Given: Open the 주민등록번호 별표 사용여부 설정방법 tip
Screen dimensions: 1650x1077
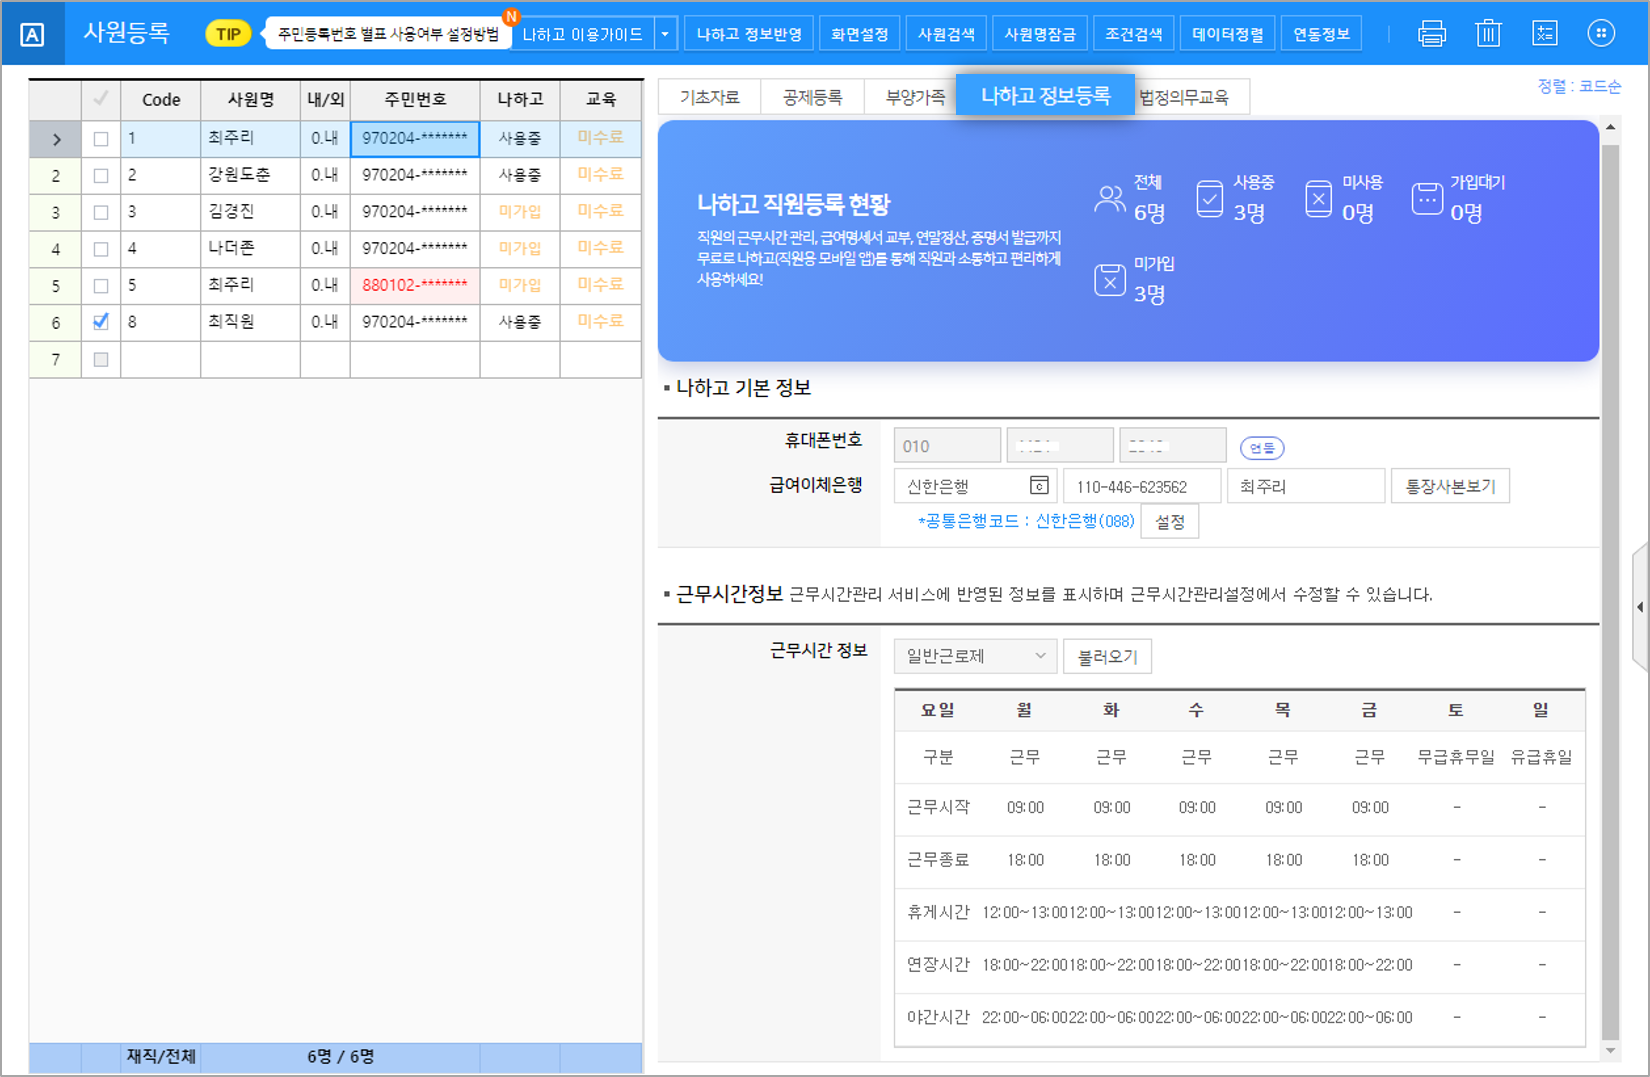Looking at the screenshot, I should [x=388, y=34].
